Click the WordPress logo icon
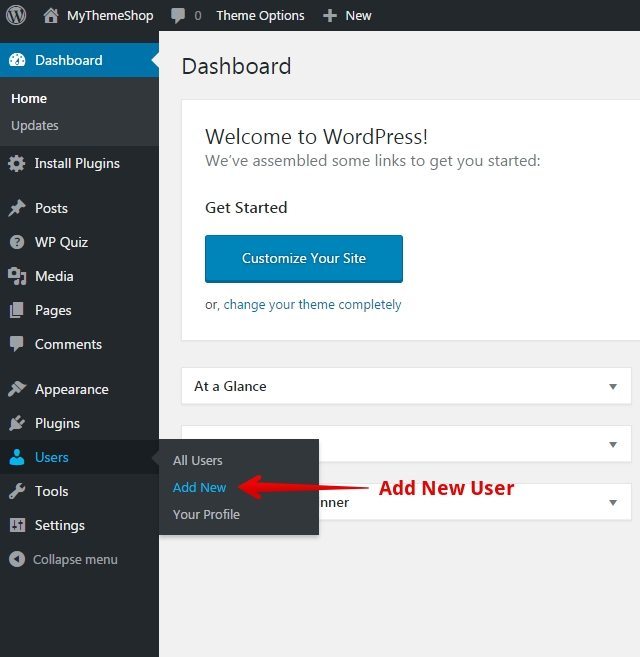This screenshot has width=640, height=657. point(16,16)
